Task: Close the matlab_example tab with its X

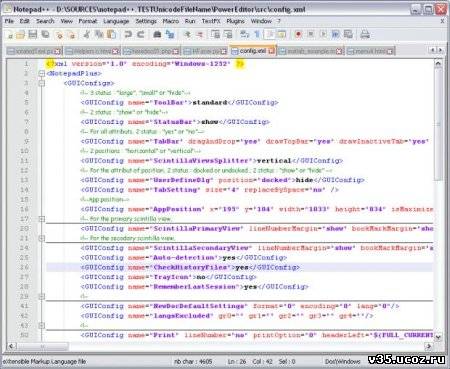Action: point(339,51)
